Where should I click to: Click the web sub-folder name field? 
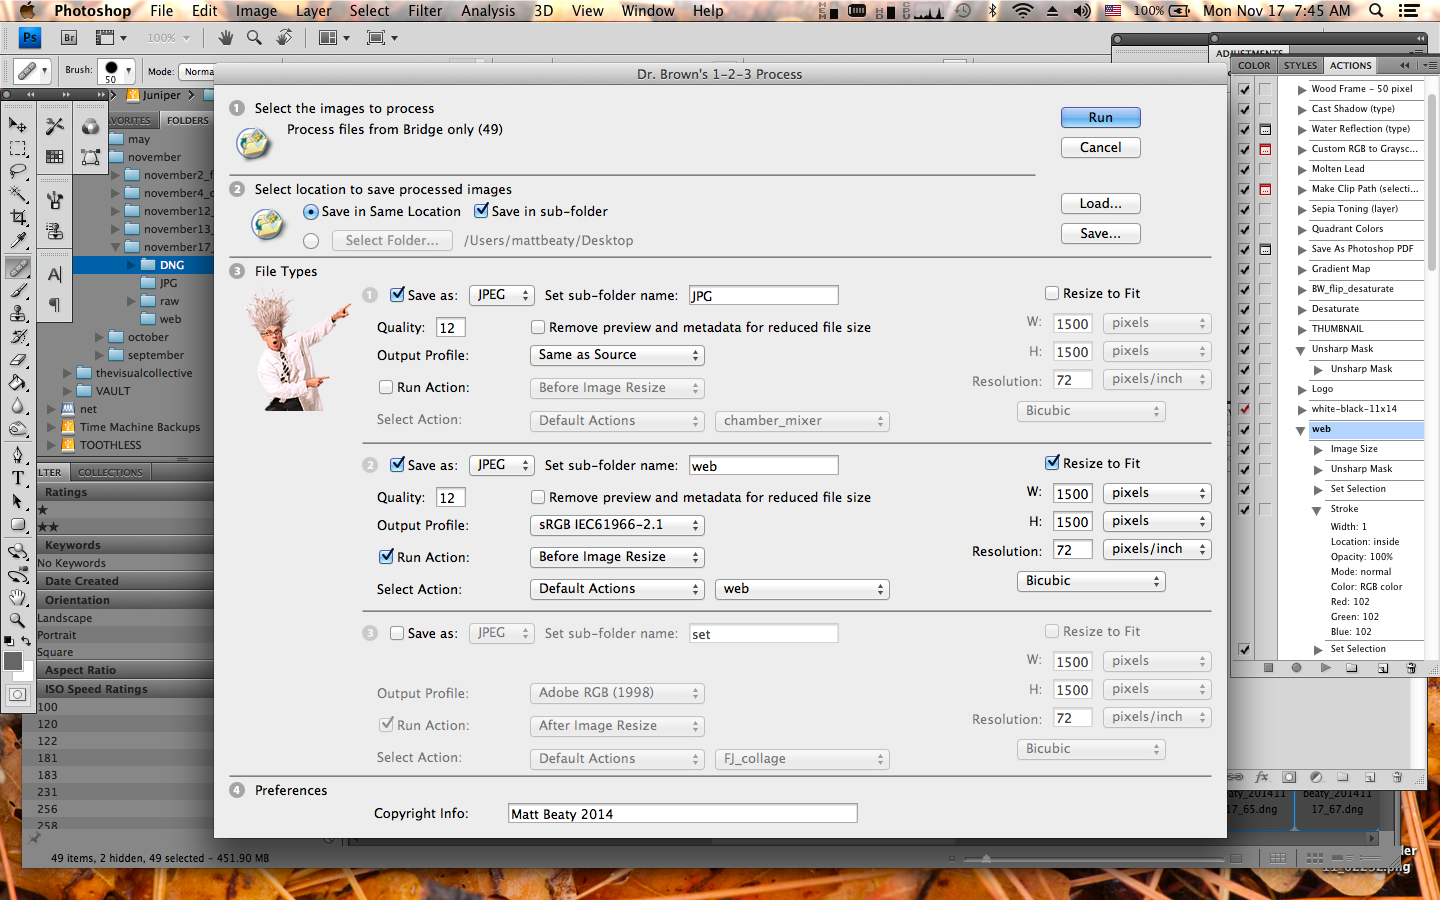(764, 466)
